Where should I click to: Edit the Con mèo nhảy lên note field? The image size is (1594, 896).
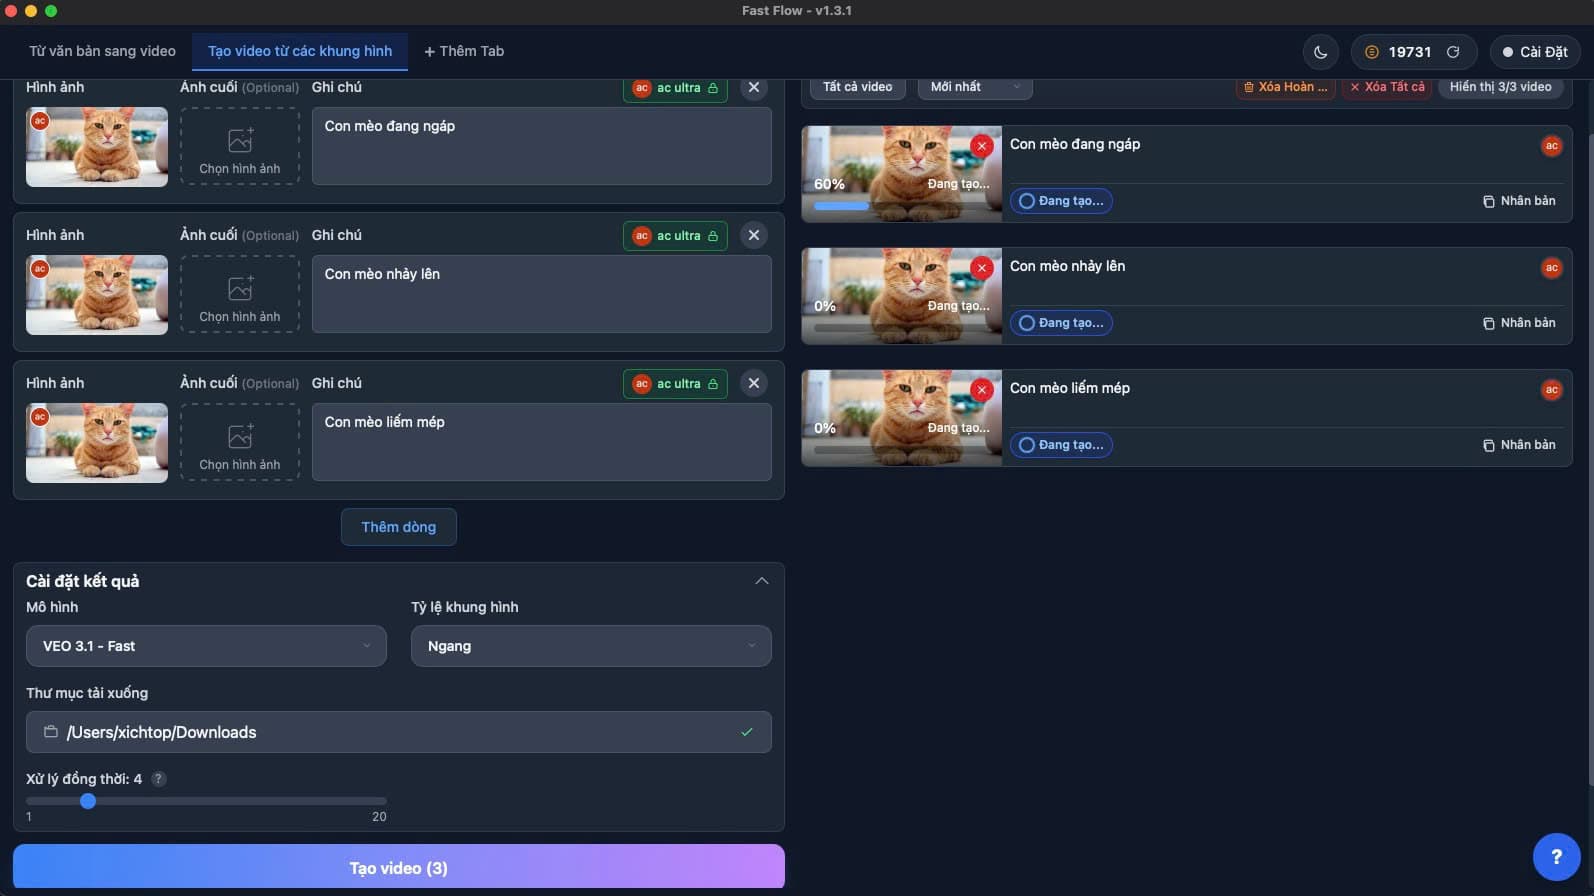(x=542, y=294)
